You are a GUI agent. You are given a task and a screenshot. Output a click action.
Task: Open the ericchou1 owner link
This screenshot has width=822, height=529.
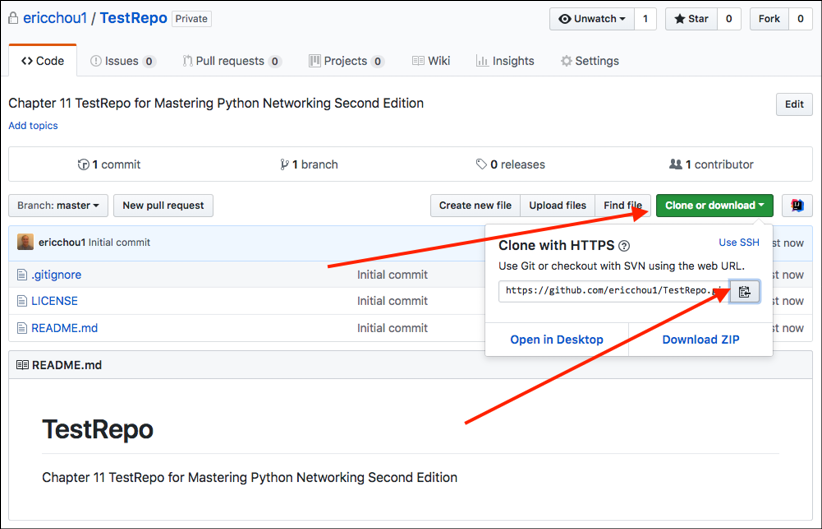click(x=55, y=18)
